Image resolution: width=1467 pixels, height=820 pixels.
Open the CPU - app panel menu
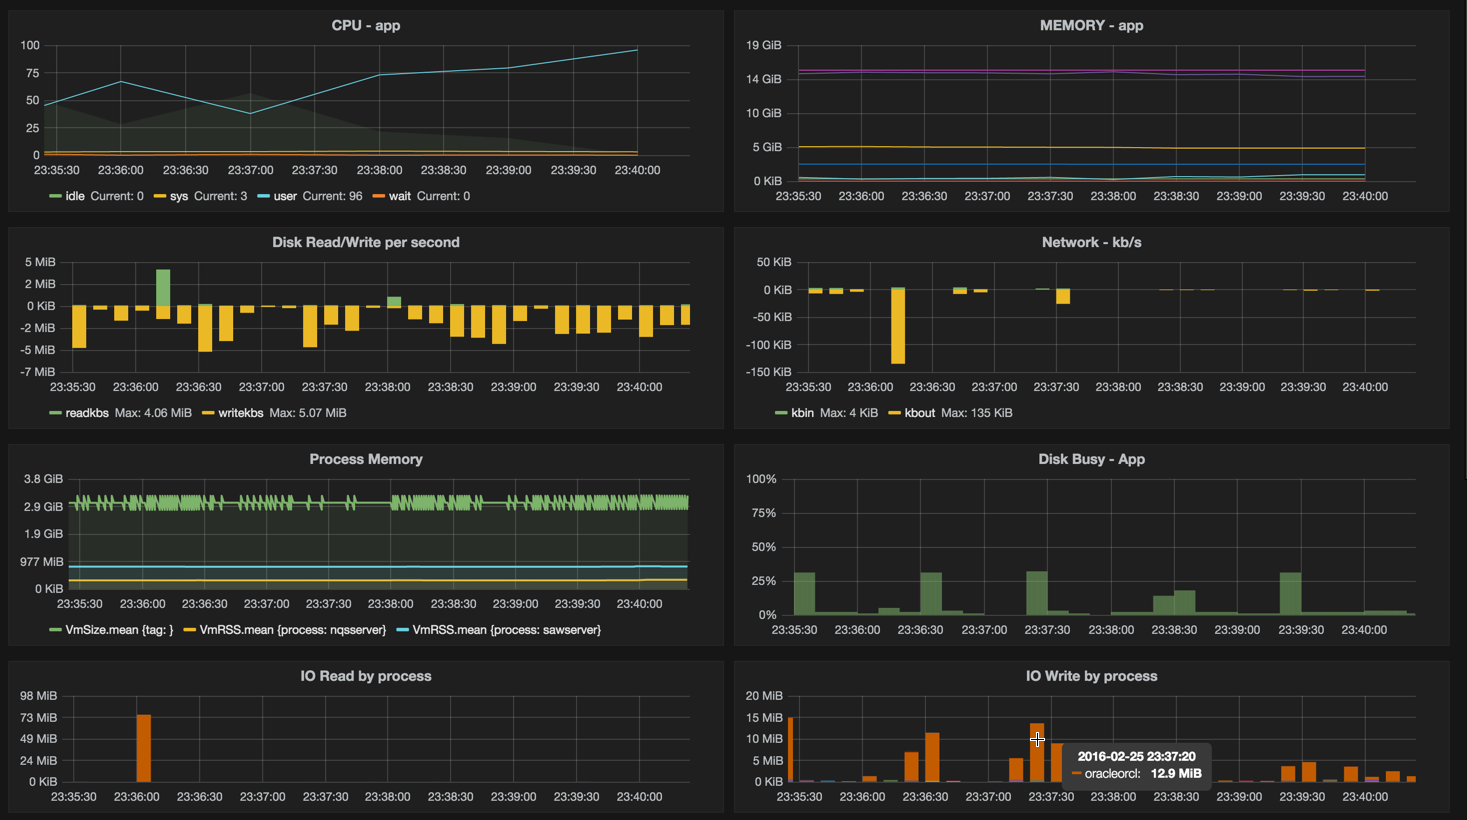tap(365, 25)
